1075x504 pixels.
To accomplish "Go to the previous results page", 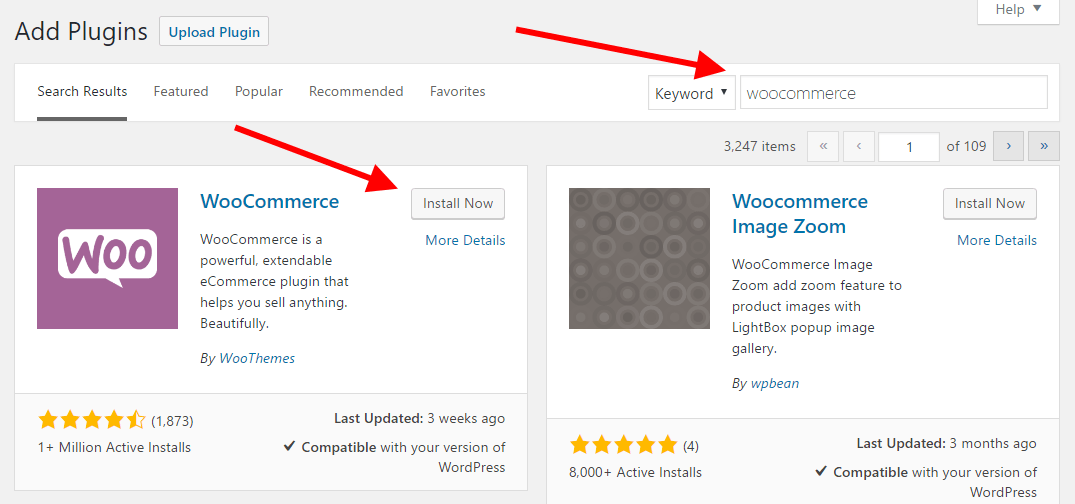I will pyautogui.click(x=858, y=147).
